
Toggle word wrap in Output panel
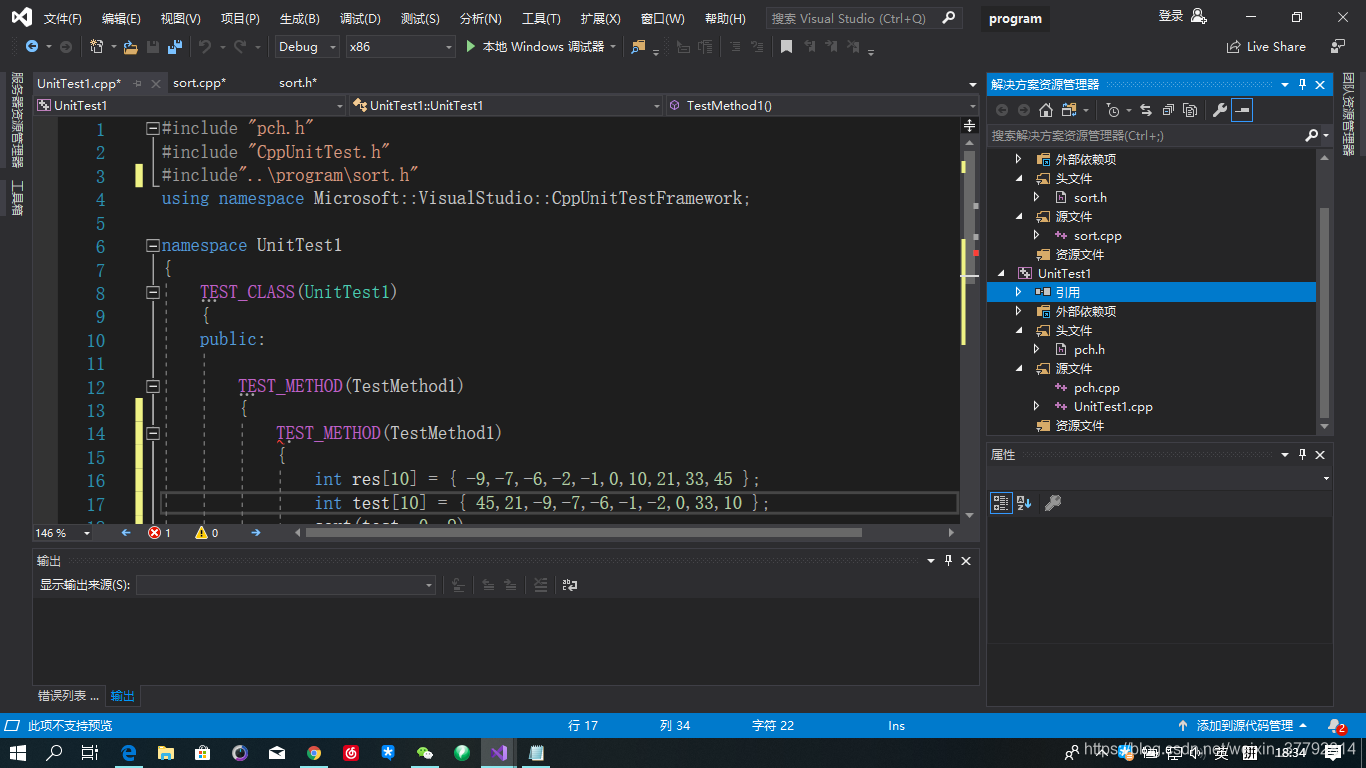(570, 585)
